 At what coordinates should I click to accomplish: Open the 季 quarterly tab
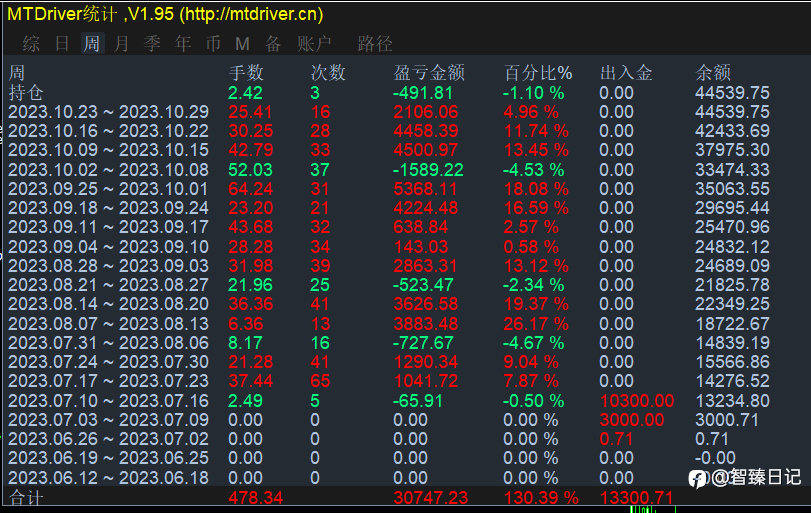coord(152,44)
